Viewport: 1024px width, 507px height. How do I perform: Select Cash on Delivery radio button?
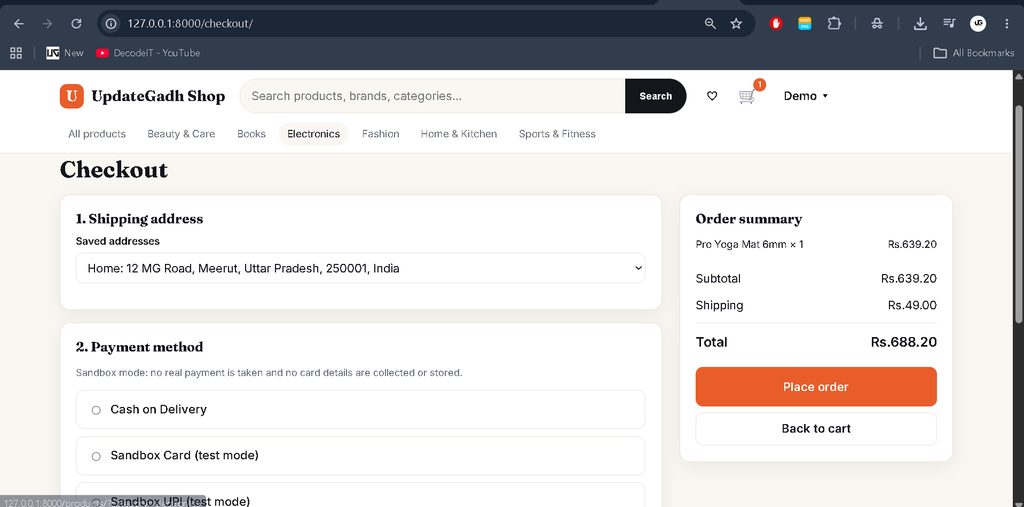tap(96, 410)
